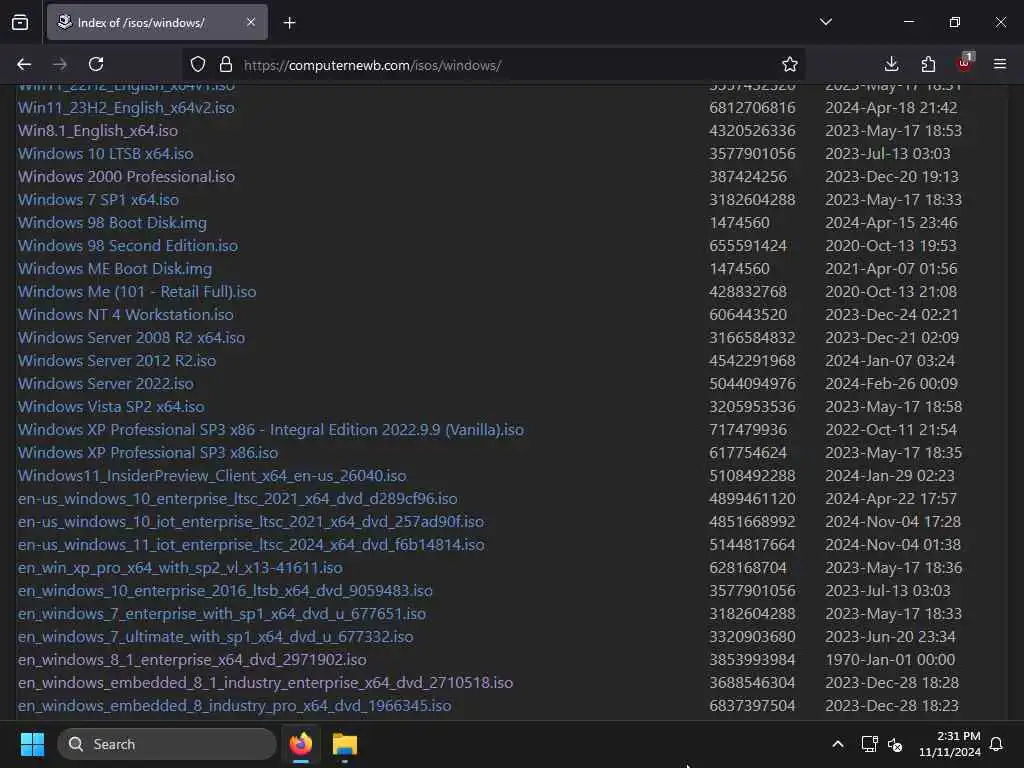1024x768 pixels.
Task: Open Windows 10 LTSB x64.iso link
Action: (x=105, y=153)
